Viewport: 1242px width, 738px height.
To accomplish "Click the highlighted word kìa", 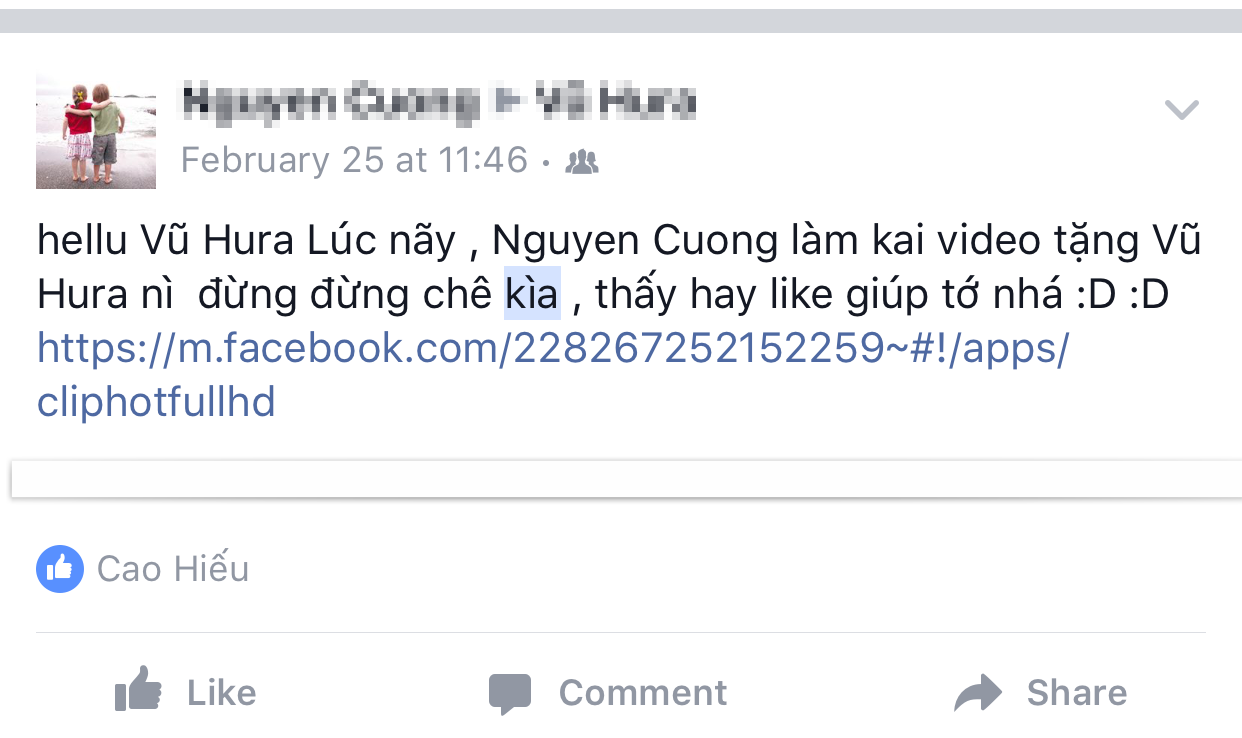I will (532, 294).
